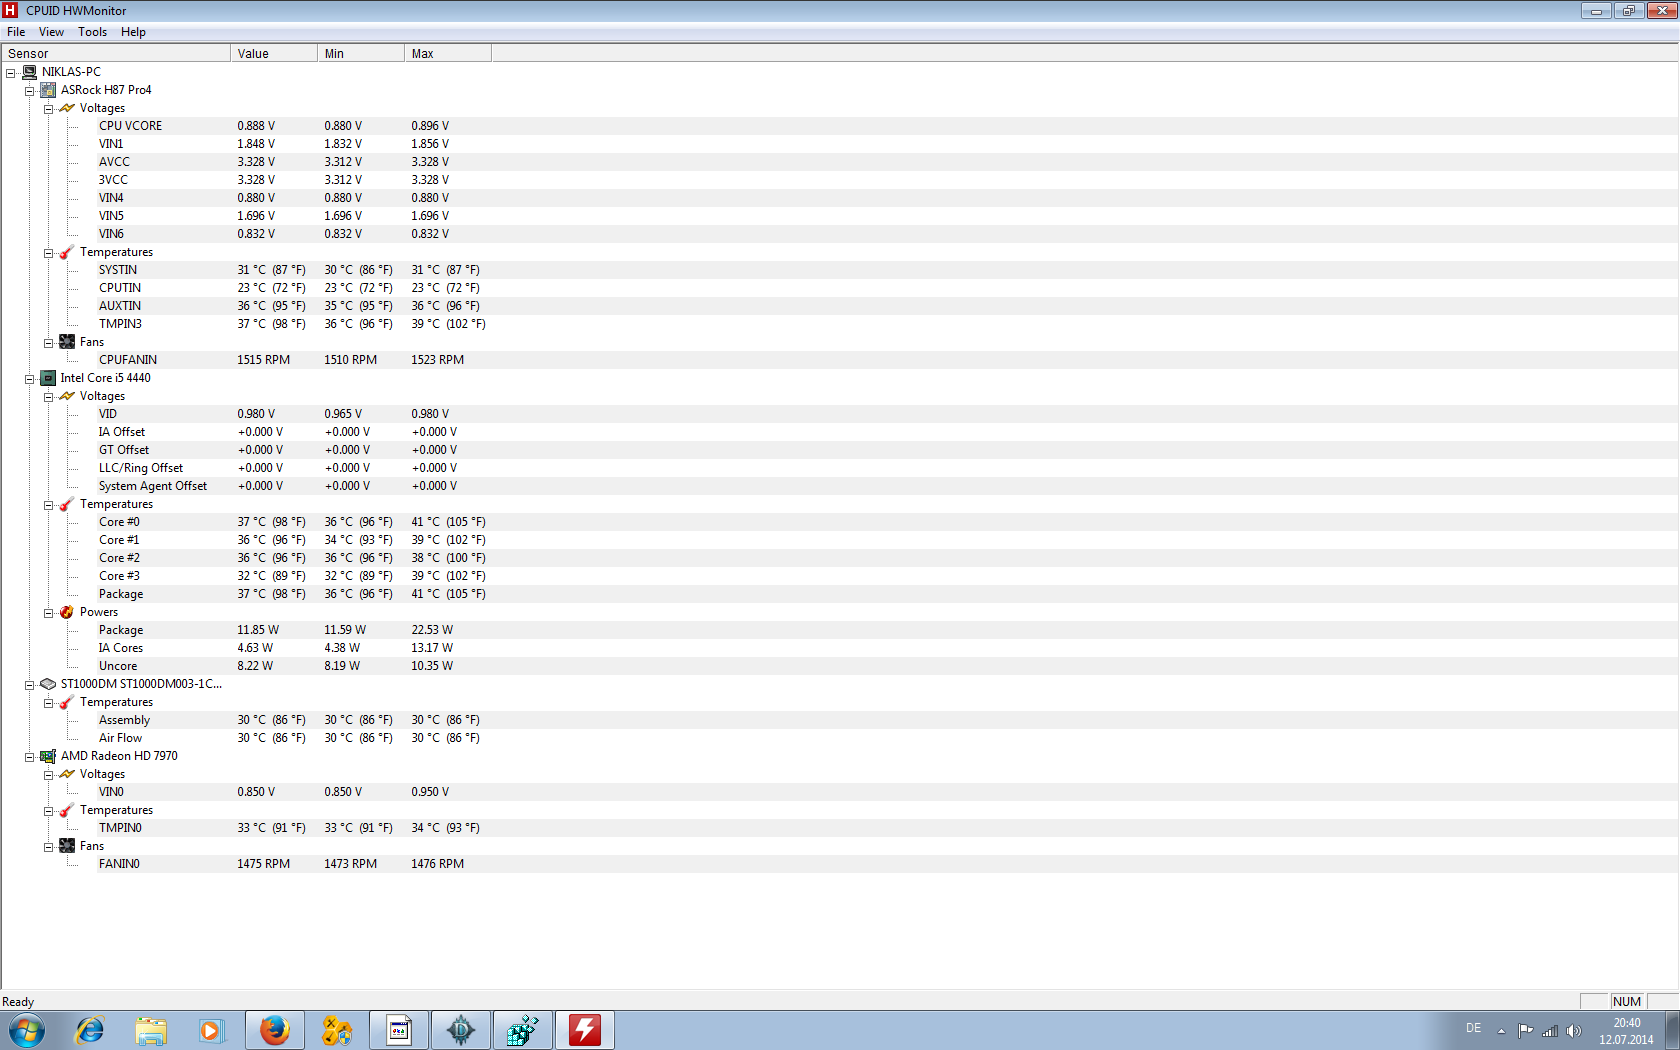Switch to HWMonitor red lightning taskbar button
1680x1050 pixels.
click(x=585, y=1030)
